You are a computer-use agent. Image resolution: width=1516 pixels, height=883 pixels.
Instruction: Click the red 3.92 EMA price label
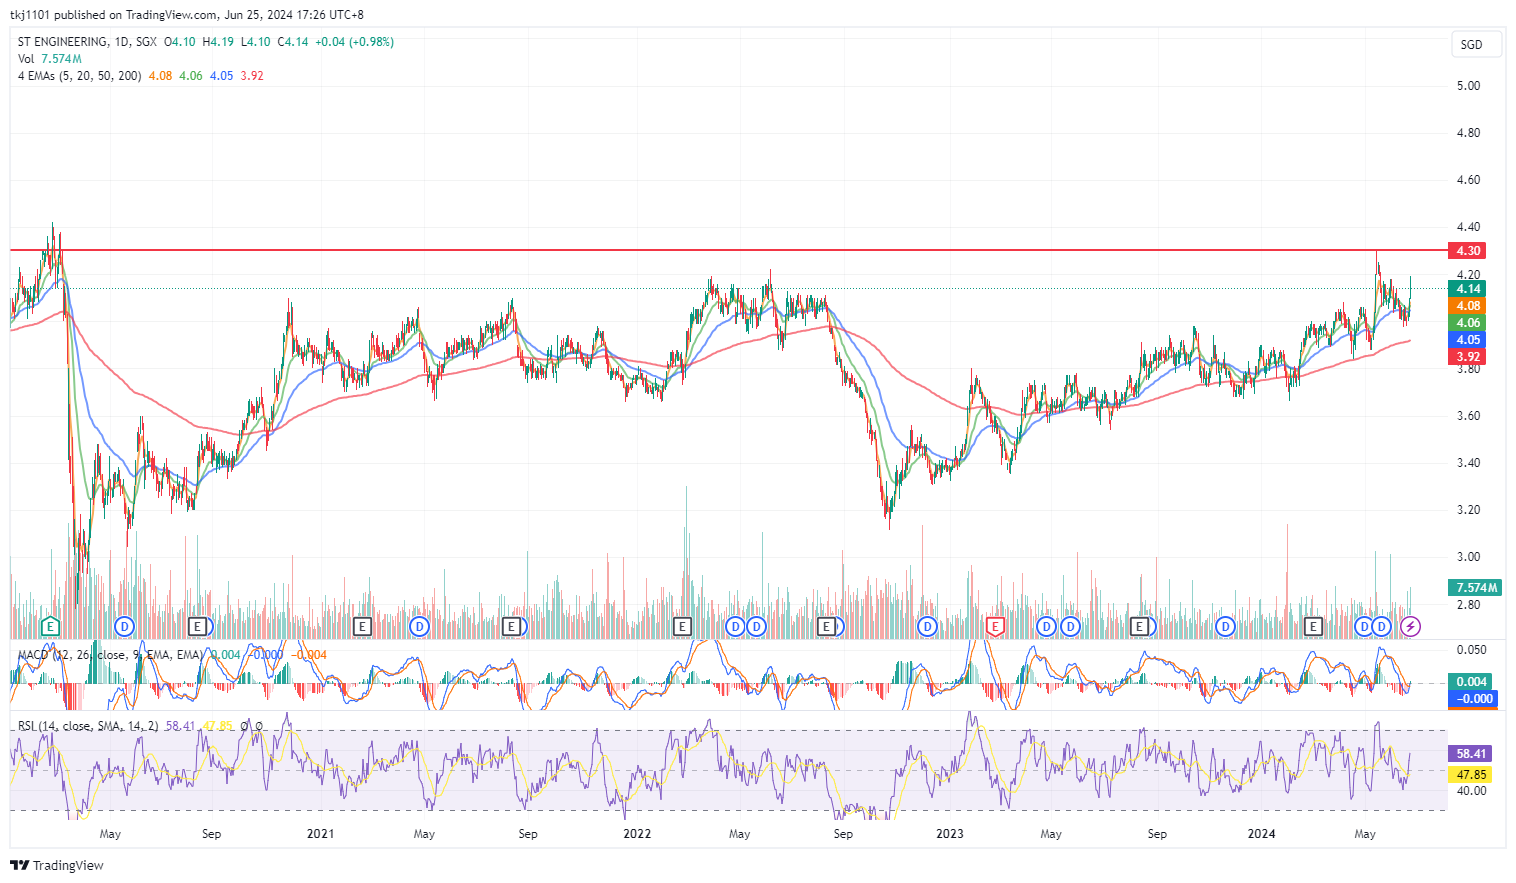click(x=1468, y=357)
